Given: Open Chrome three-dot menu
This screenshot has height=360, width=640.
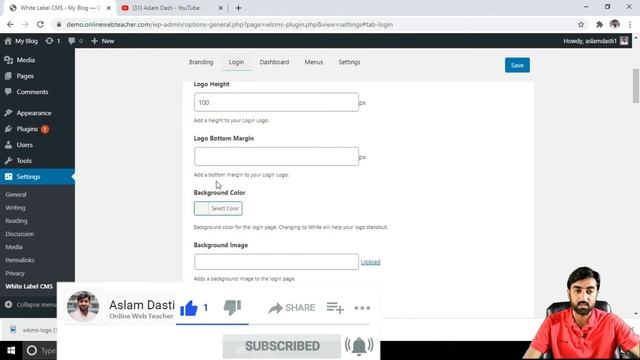Looking at the screenshot, I should pyautogui.click(x=630, y=24).
